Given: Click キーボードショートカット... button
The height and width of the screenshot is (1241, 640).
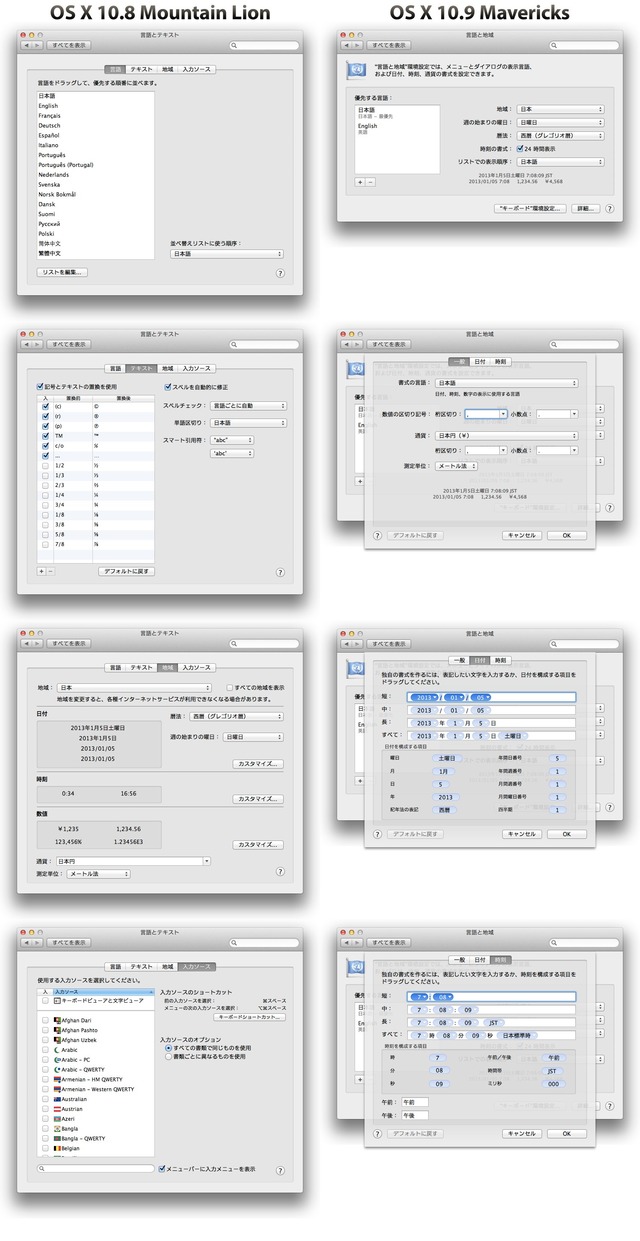Looking at the screenshot, I should coord(252,1016).
